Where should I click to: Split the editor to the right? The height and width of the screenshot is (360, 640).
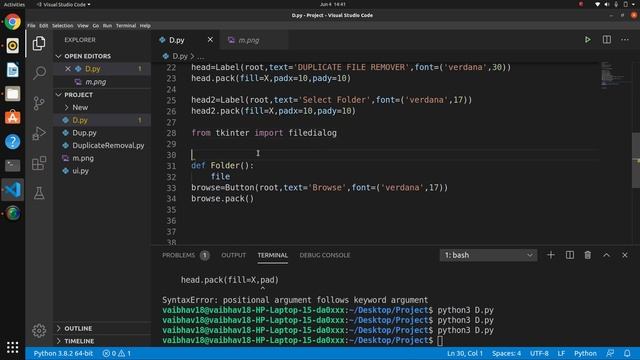coord(607,40)
